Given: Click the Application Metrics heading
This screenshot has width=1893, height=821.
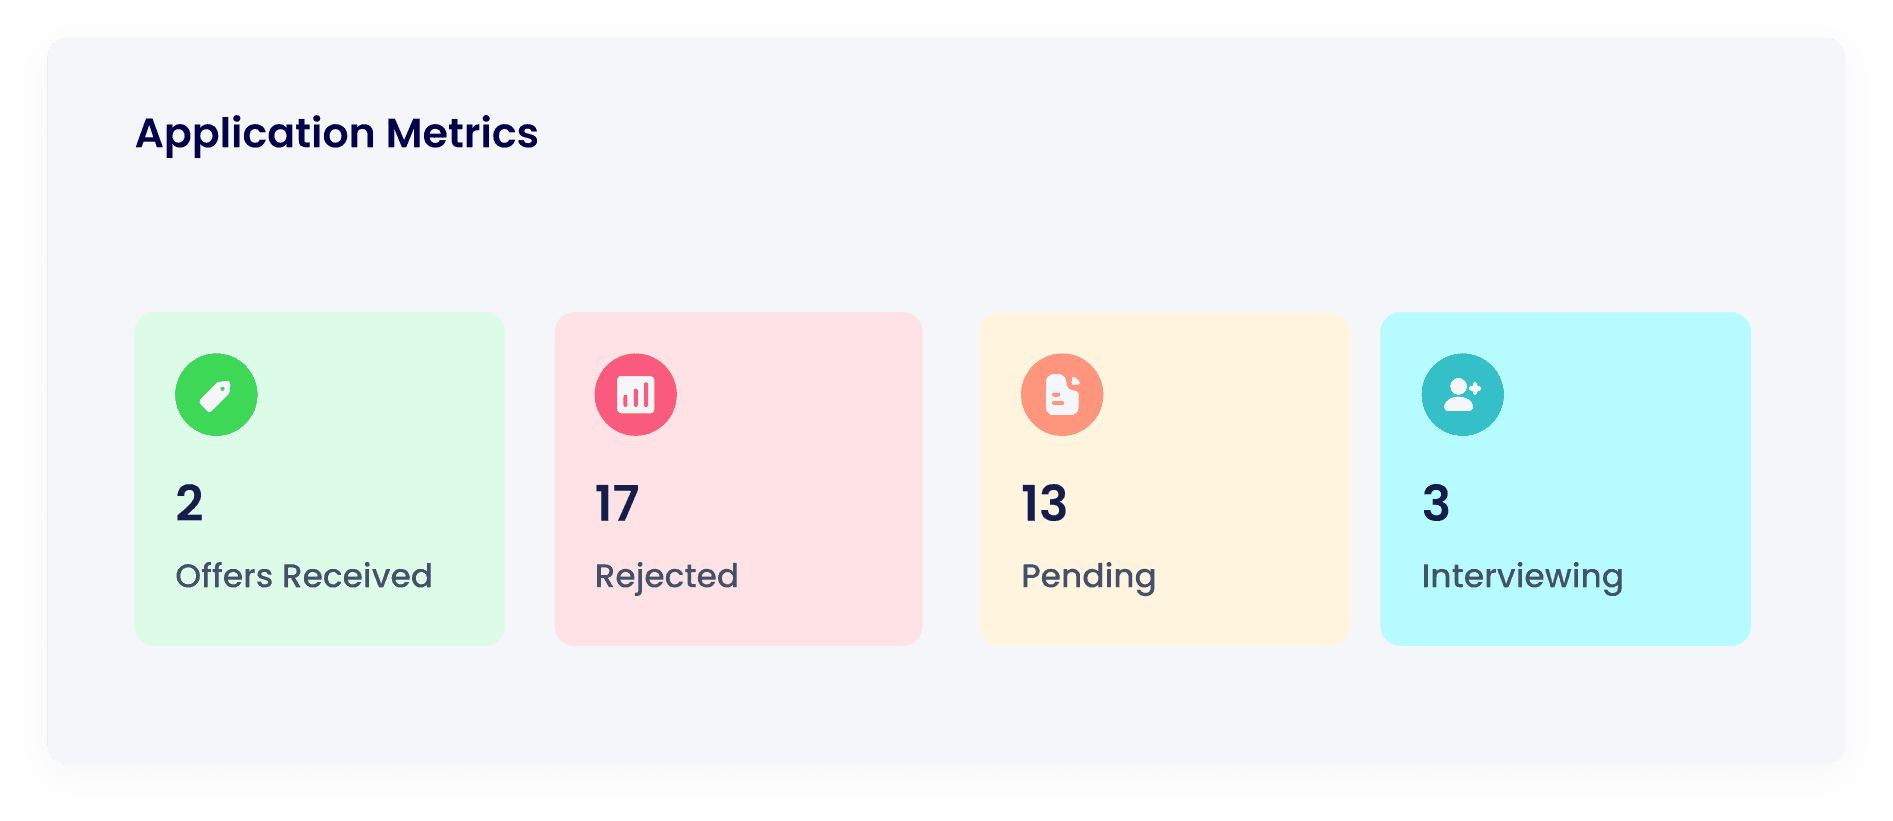Looking at the screenshot, I should pos(337,133).
